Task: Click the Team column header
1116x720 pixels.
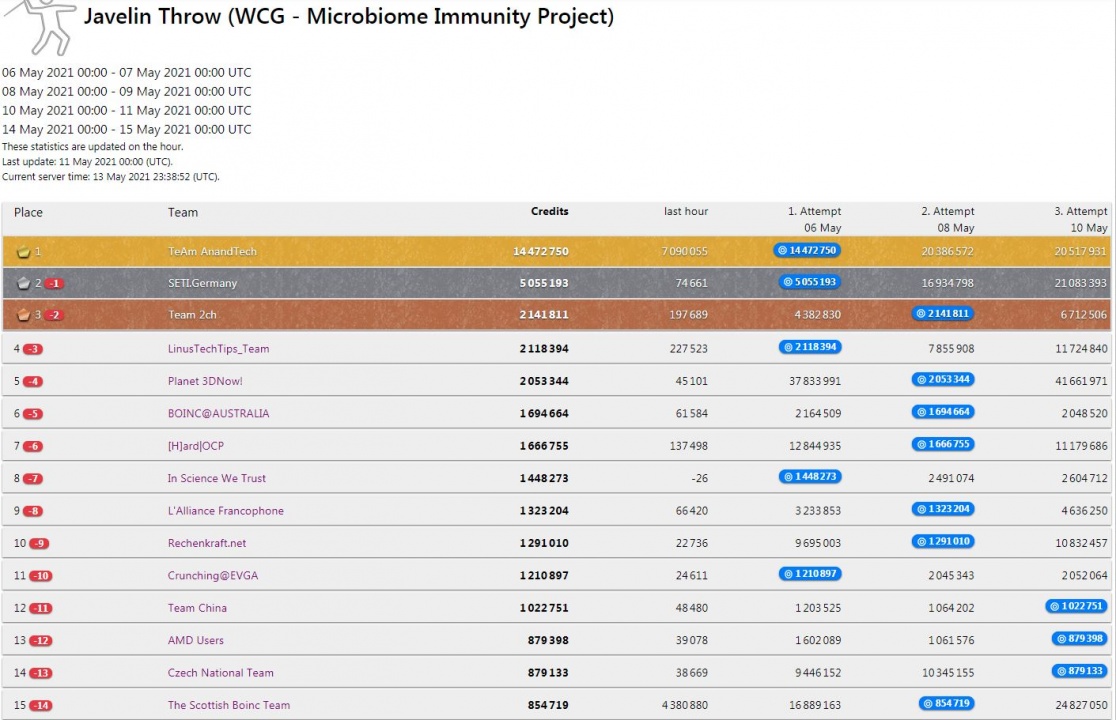Action: (x=183, y=213)
